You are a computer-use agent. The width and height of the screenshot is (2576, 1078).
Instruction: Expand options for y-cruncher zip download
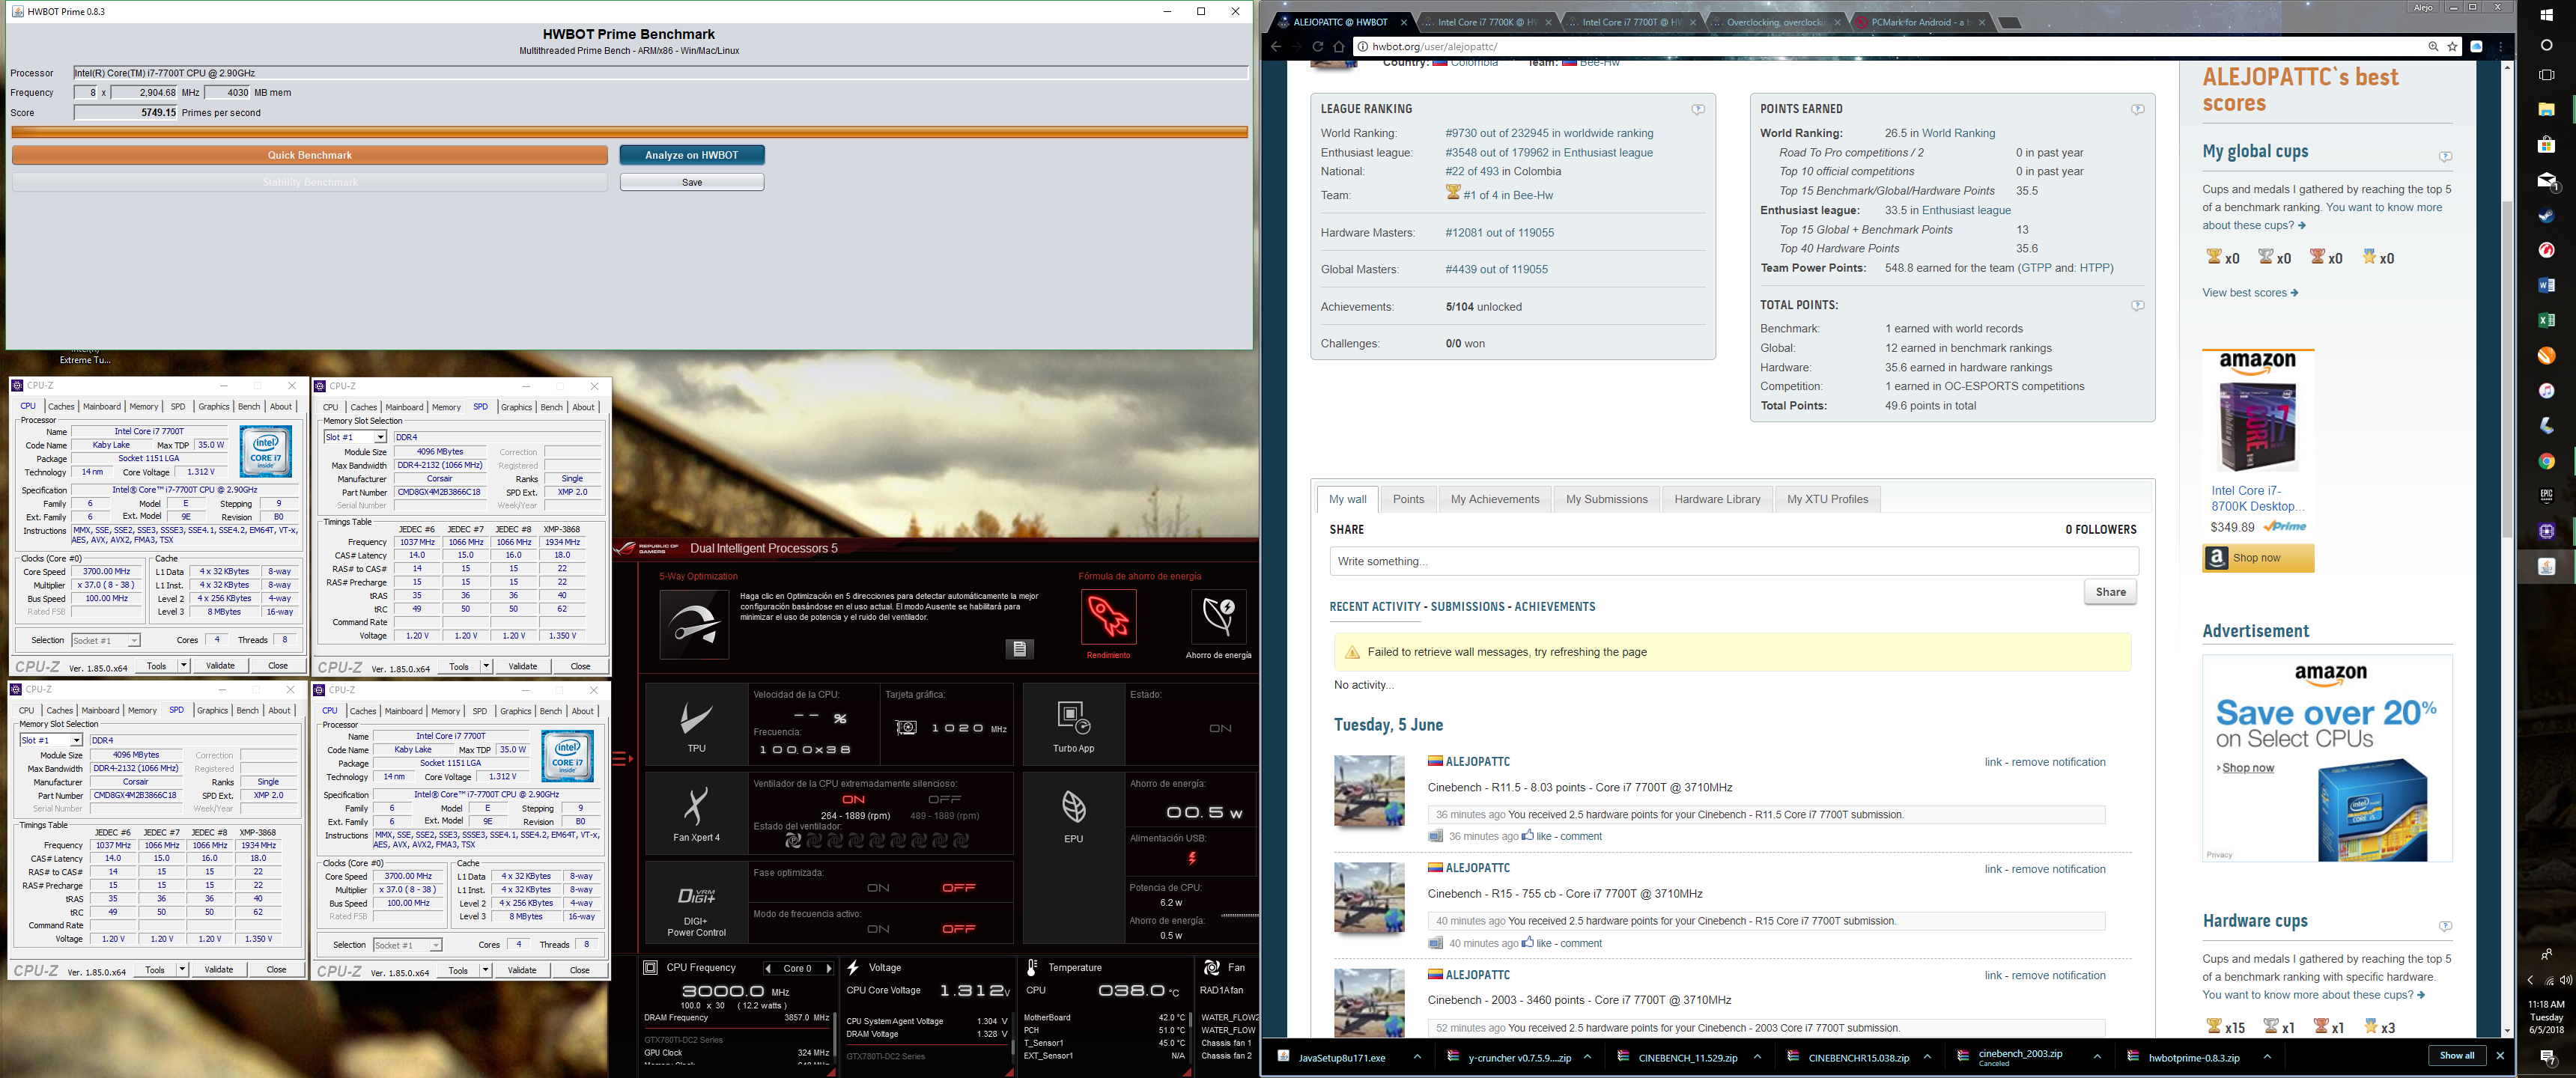tap(1587, 1057)
